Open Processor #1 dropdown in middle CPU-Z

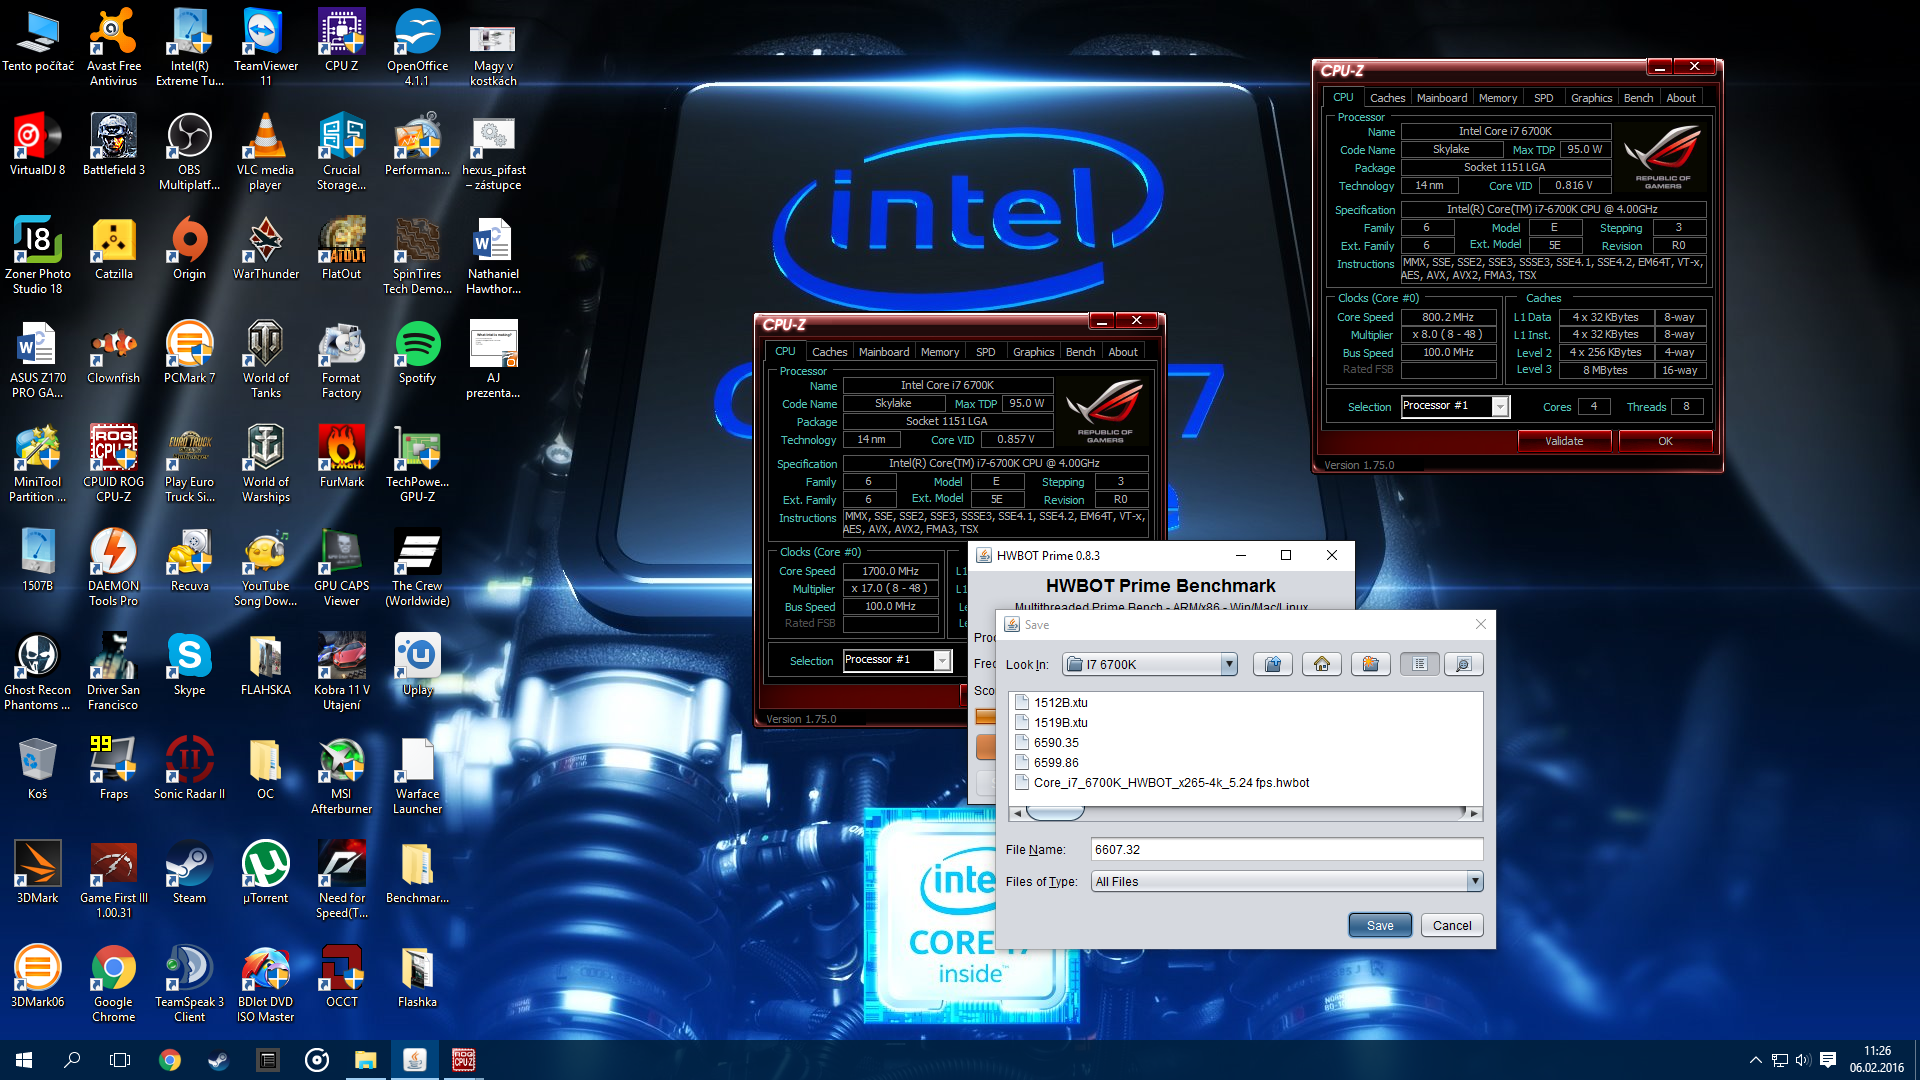pyautogui.click(x=942, y=660)
